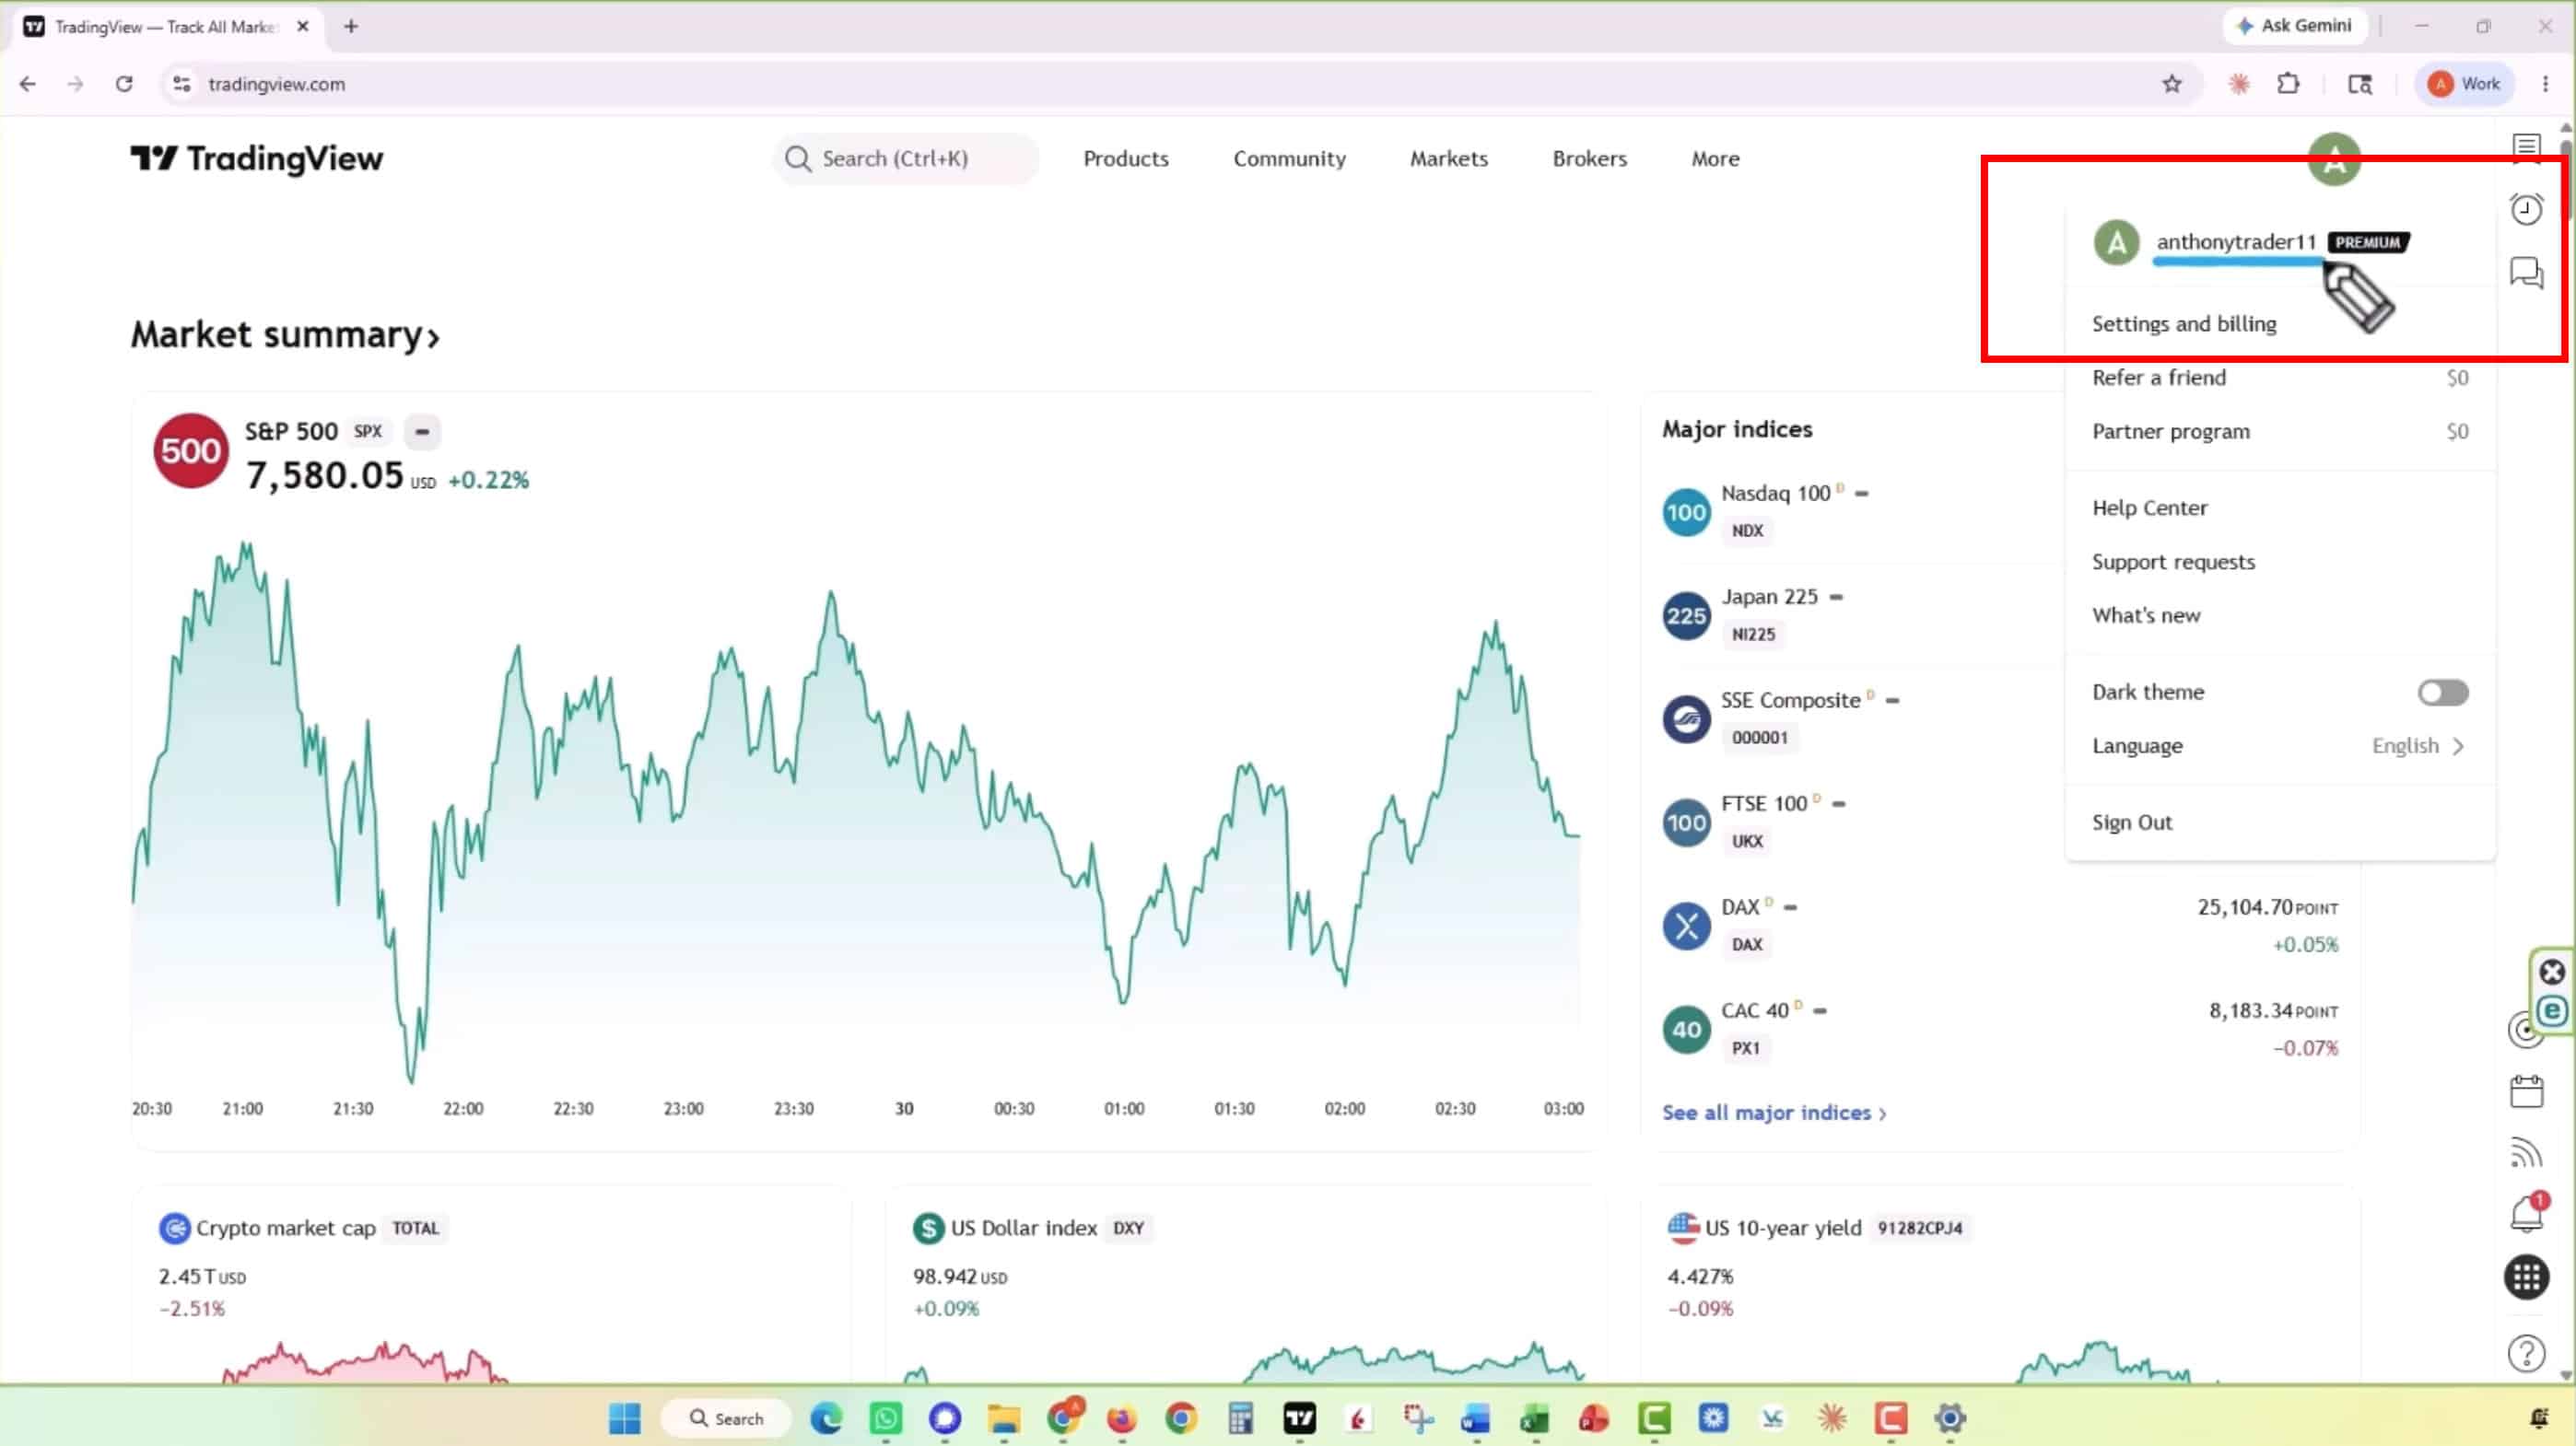
Task: Open the Community dropdown menu
Action: tap(1289, 158)
